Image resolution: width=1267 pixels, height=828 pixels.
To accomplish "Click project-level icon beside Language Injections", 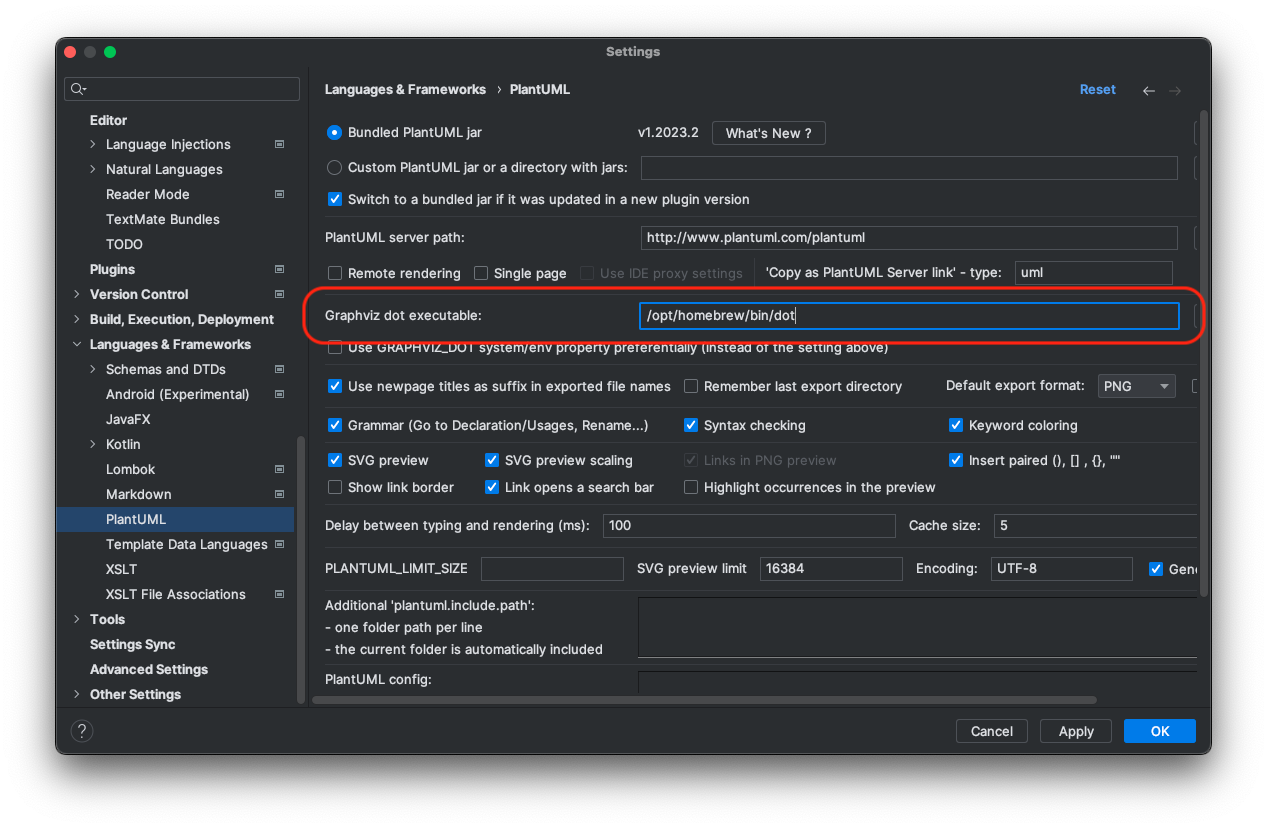I will pyautogui.click(x=280, y=144).
